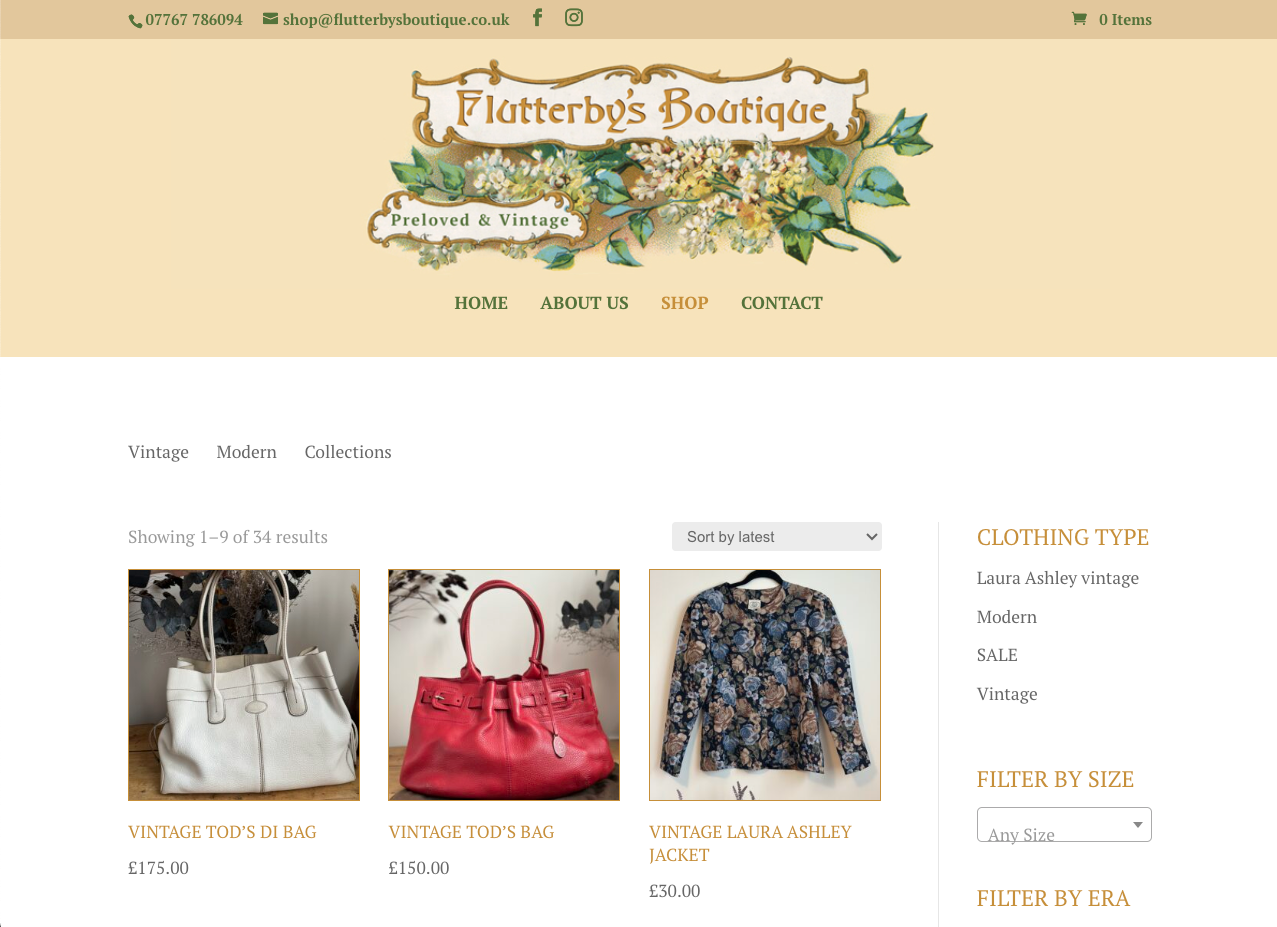1277x927 pixels.
Task: Switch to the Collections category tab
Action: pyautogui.click(x=348, y=452)
